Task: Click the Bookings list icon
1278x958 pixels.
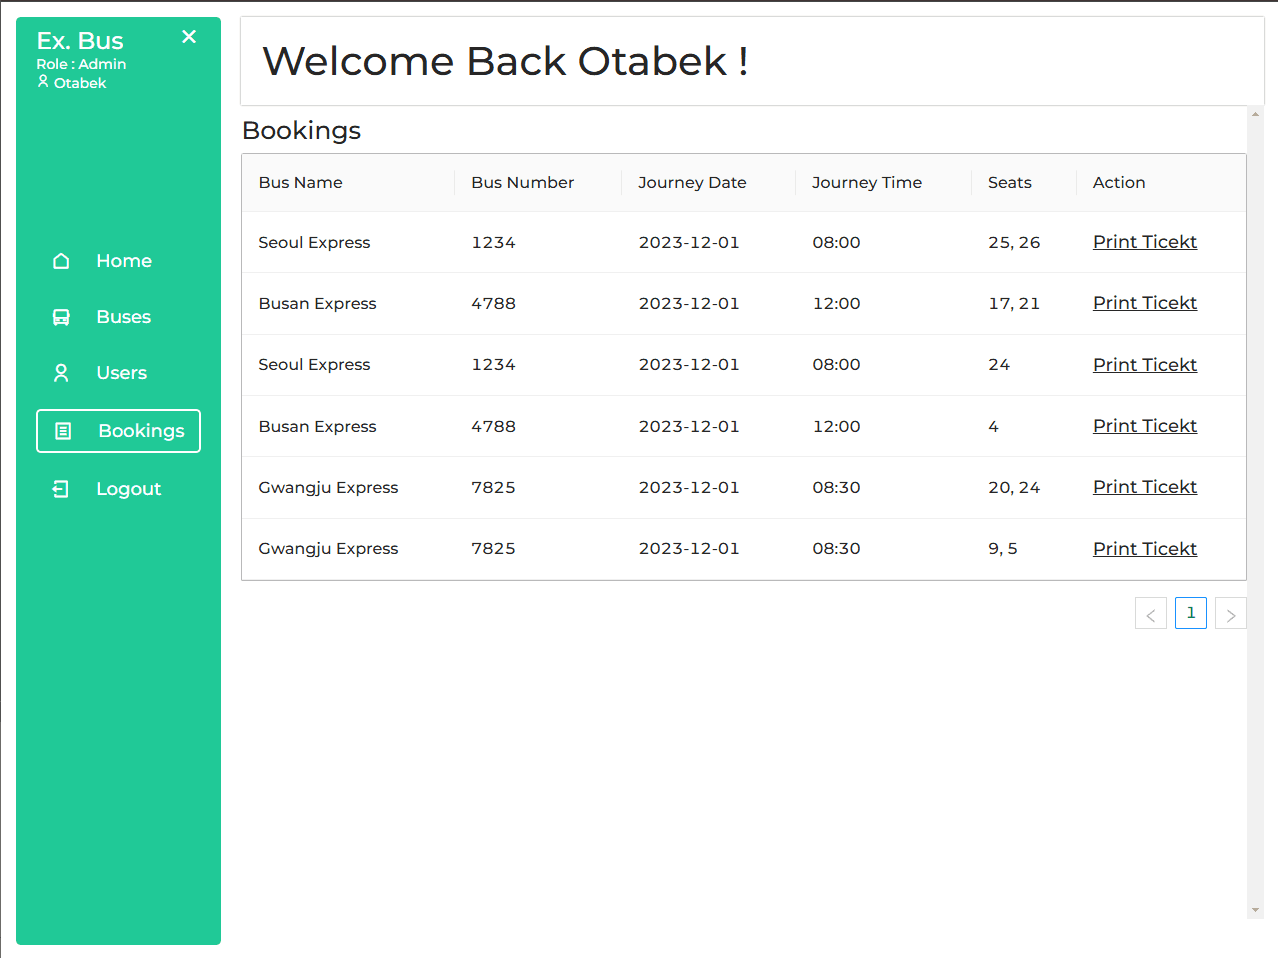Action: [x=63, y=431]
